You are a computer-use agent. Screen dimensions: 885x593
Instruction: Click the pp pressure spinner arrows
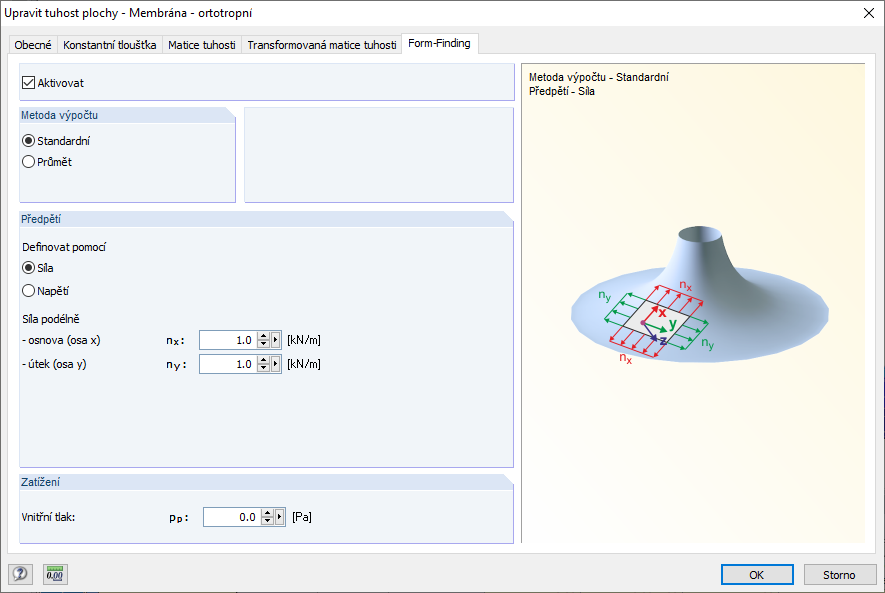268,517
